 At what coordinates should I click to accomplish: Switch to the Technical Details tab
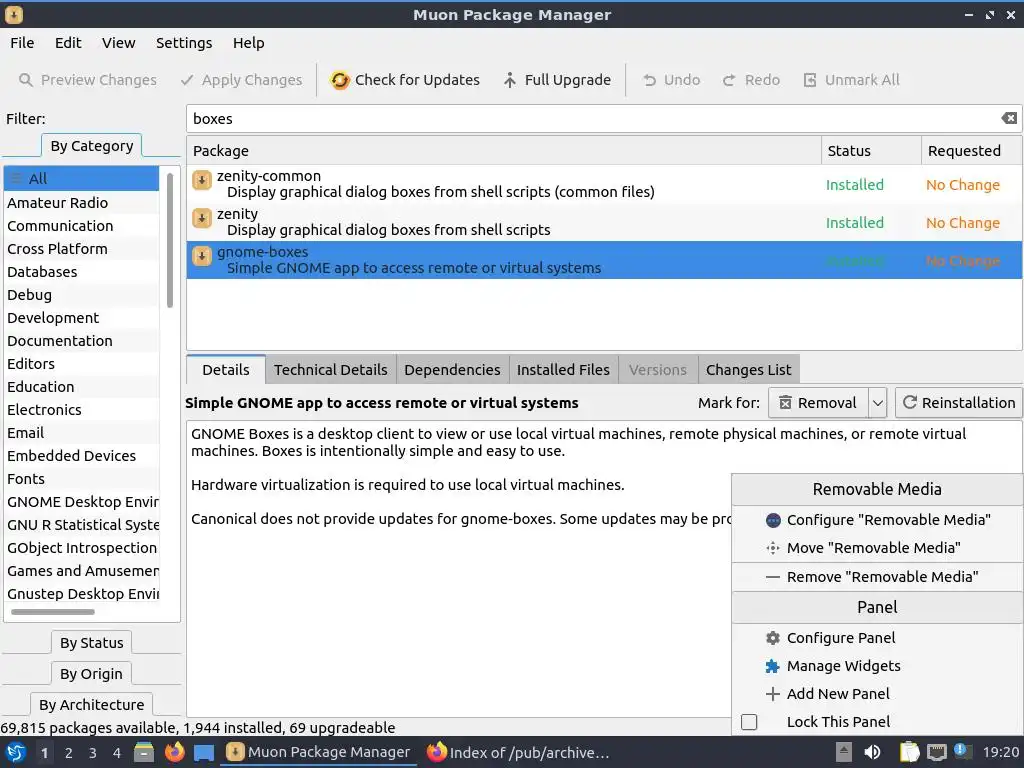(x=330, y=370)
